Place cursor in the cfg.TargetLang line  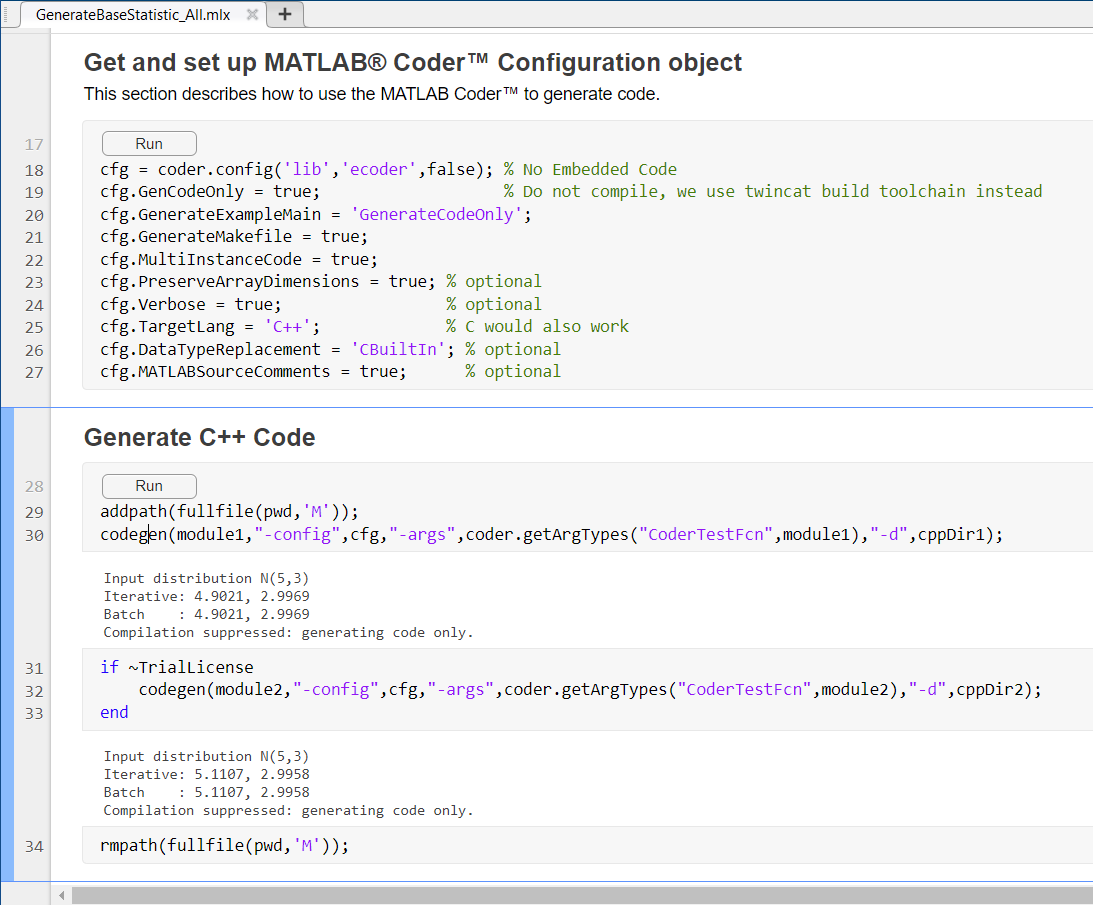point(210,327)
